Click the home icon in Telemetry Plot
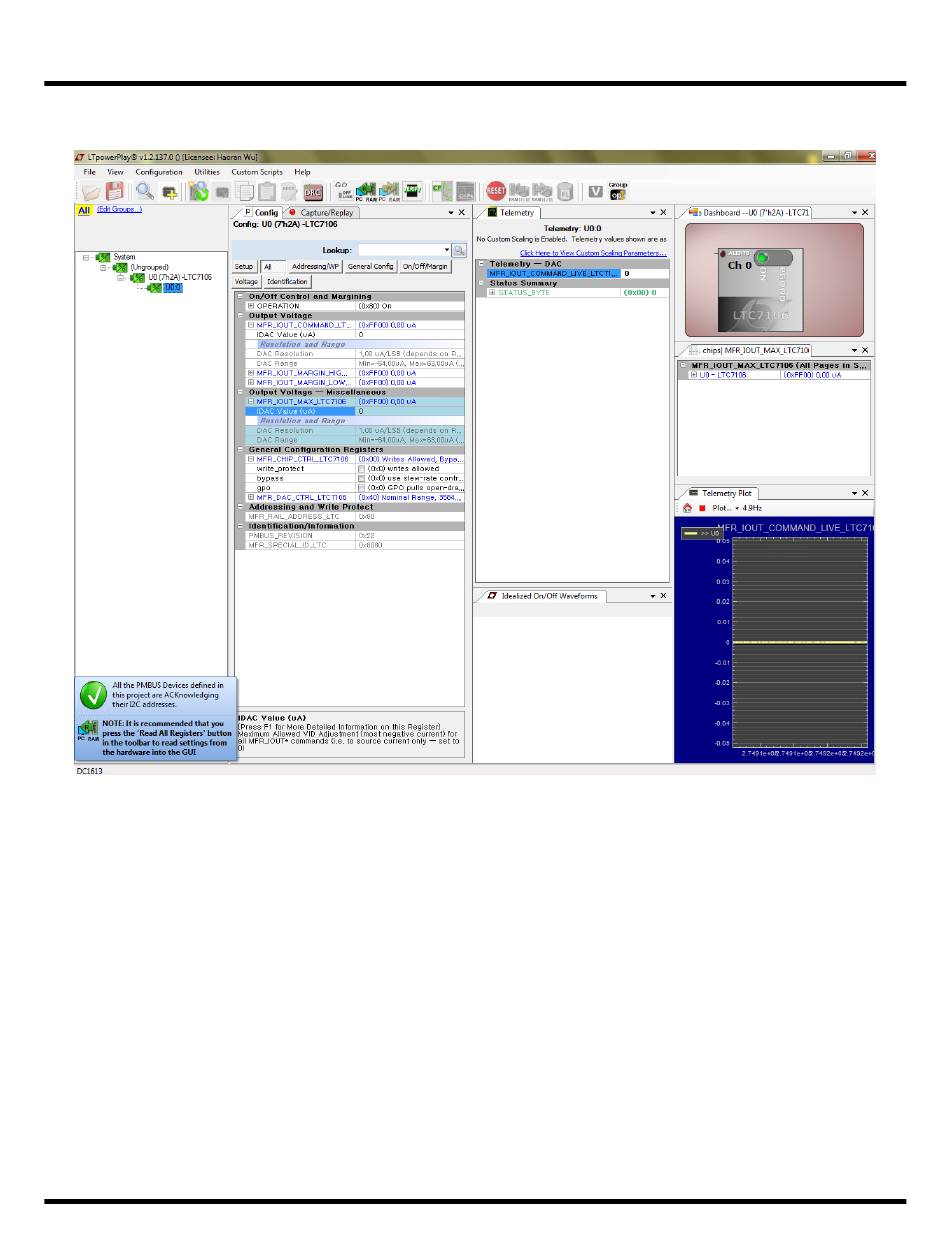The height and width of the screenshot is (1248, 950). 687,508
